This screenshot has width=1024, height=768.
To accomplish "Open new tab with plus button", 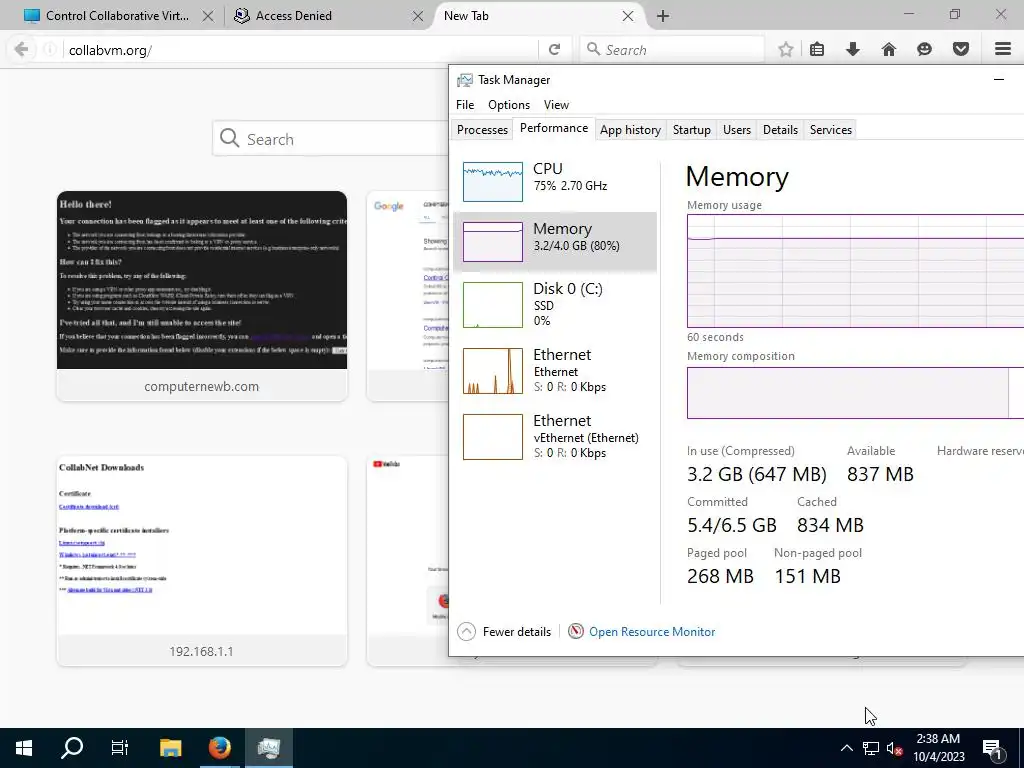I will coord(663,16).
